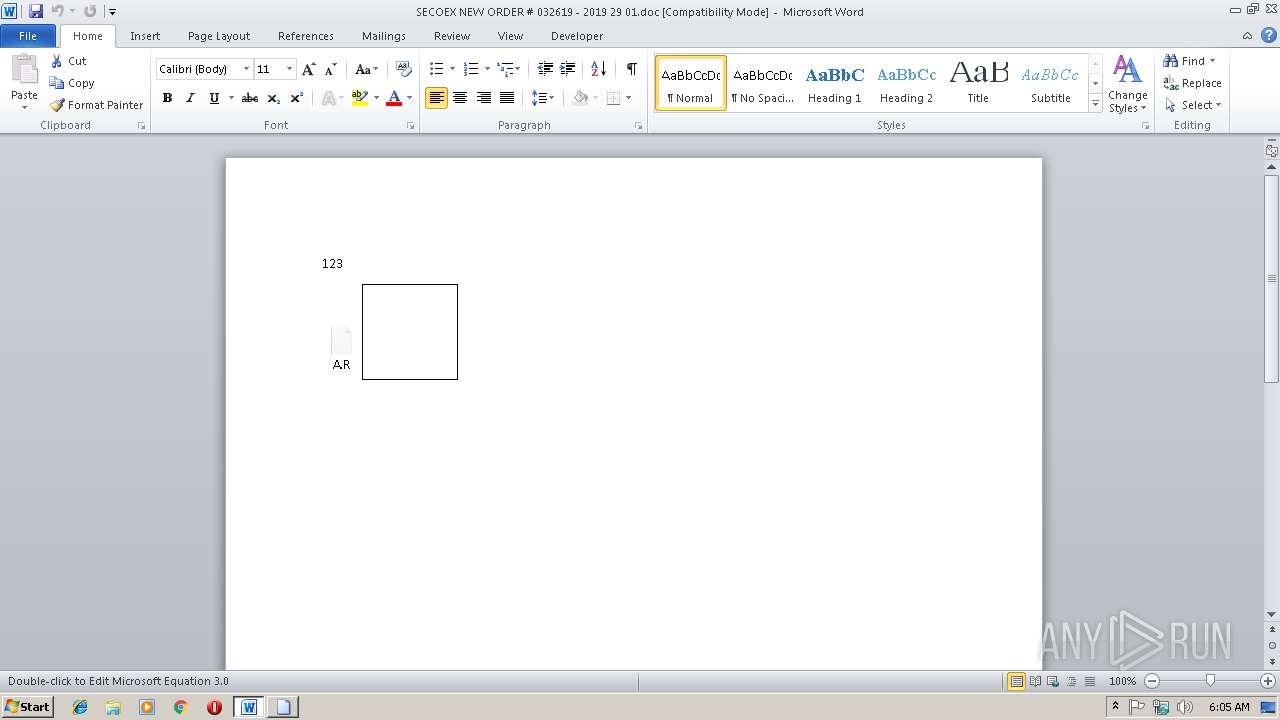Click the Text Effects icon
Screen dimensions: 1280x720
(x=328, y=98)
